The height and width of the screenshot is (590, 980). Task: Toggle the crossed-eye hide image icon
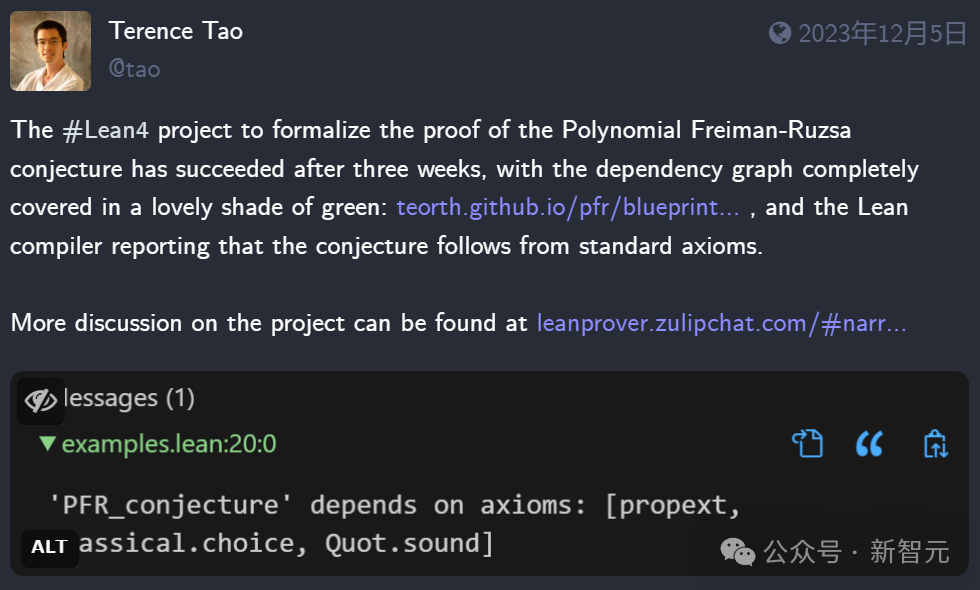click(41, 401)
